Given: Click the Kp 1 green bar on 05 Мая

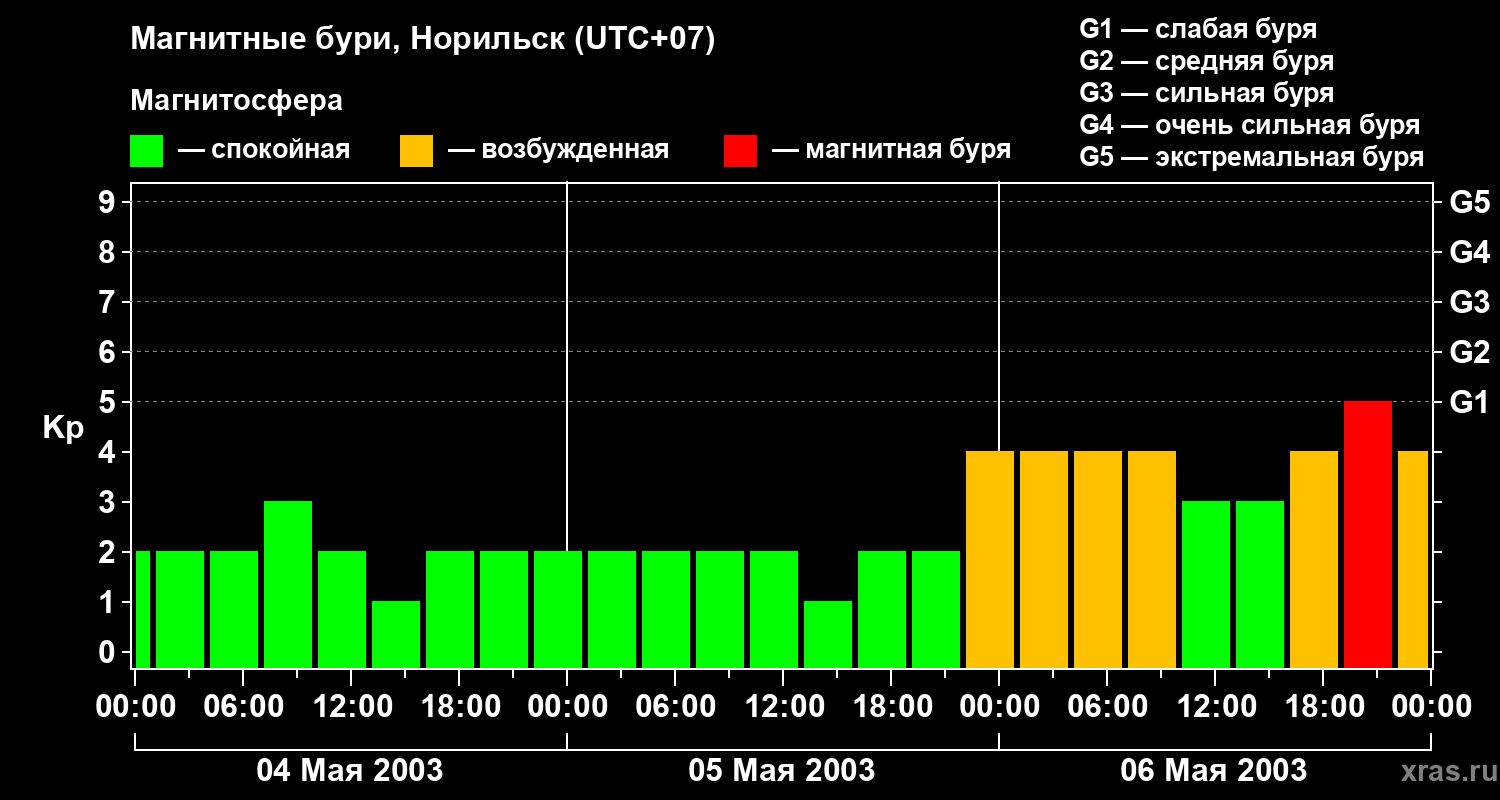Looking at the screenshot, I should (x=828, y=634).
